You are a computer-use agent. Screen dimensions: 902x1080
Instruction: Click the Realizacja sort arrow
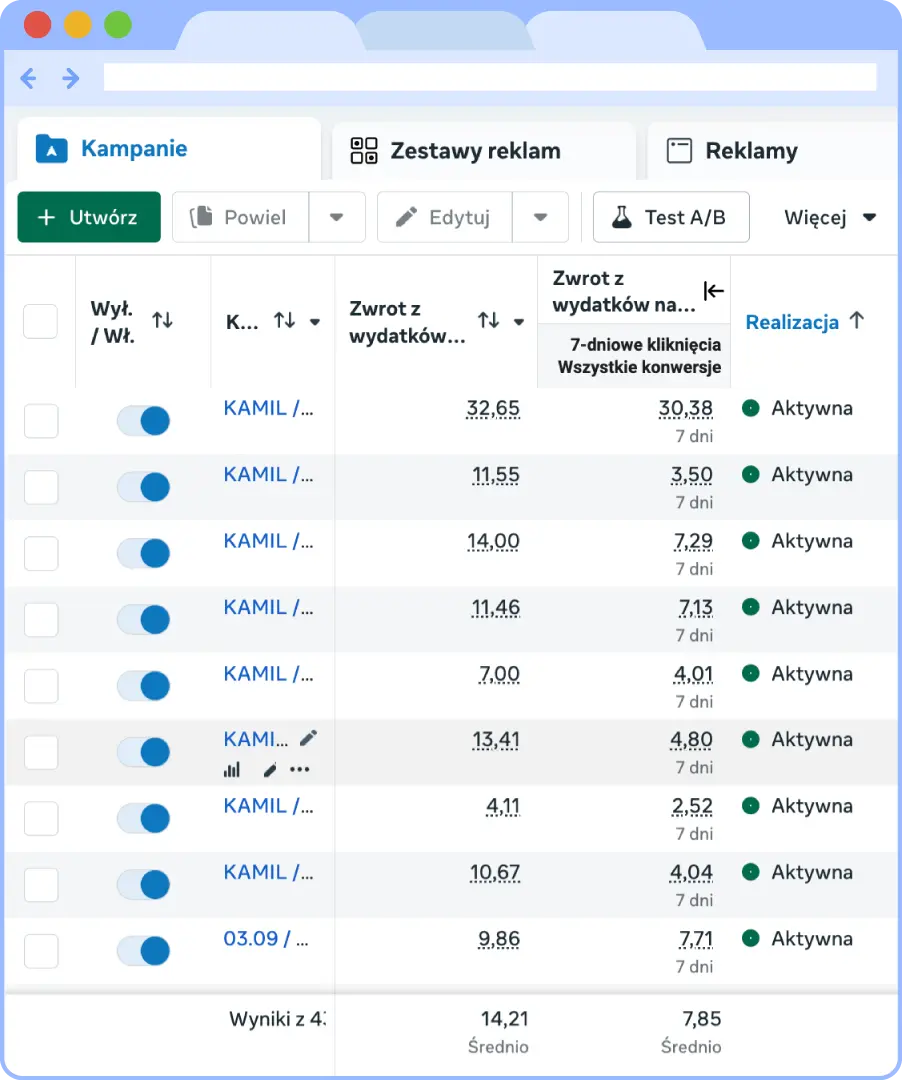[856, 320]
